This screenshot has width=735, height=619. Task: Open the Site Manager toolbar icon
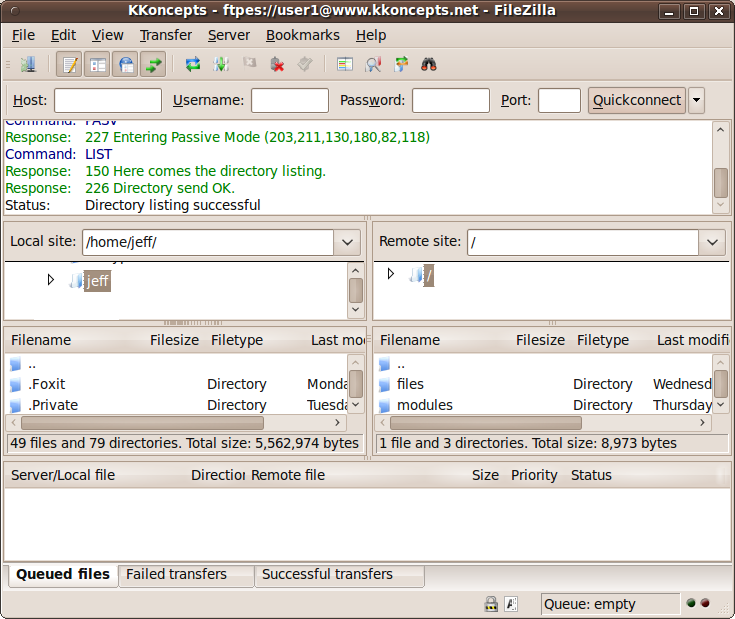click(x=28, y=64)
